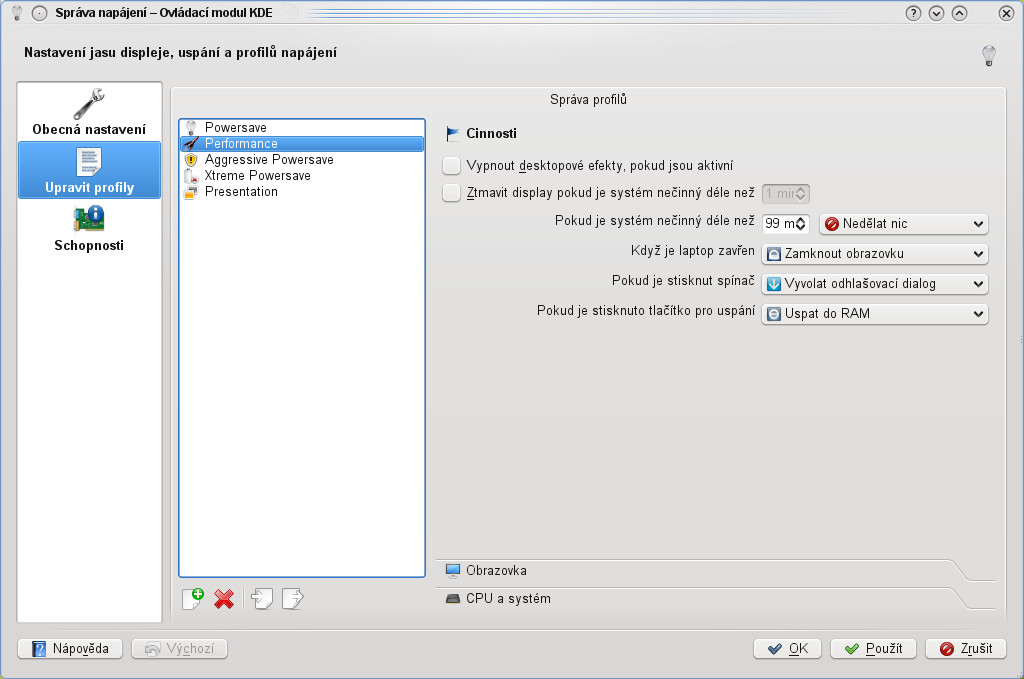This screenshot has width=1024, height=679.
Task: Click the Výchozí defaults button
Action: [180, 648]
